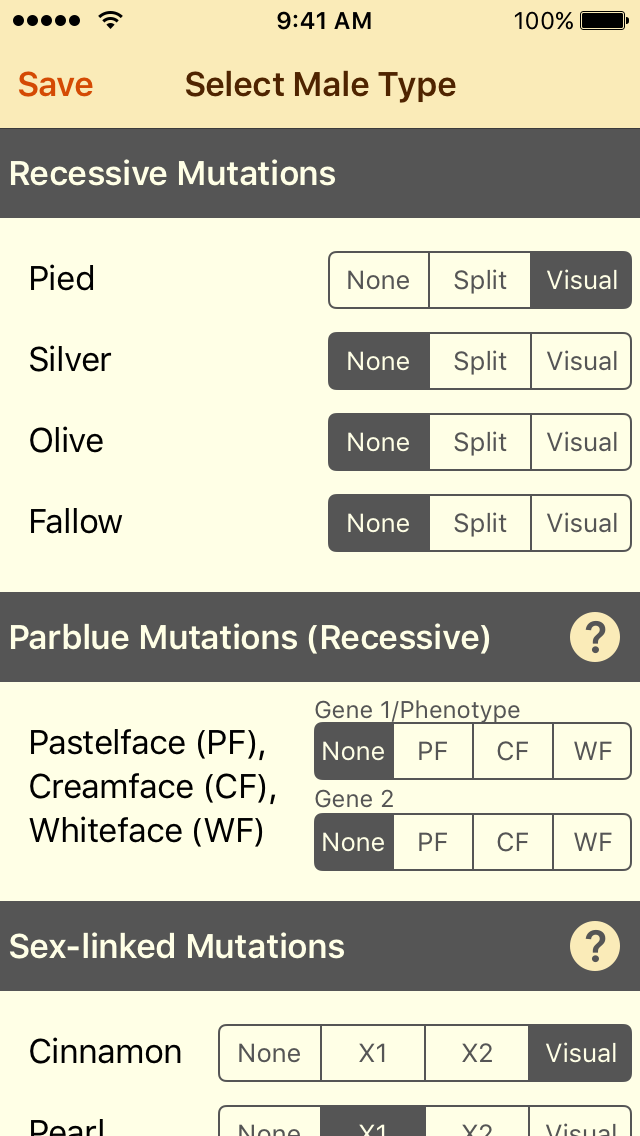Select X1 for the Cinnamon mutation
The height and width of the screenshot is (1136, 640).
(x=372, y=1053)
